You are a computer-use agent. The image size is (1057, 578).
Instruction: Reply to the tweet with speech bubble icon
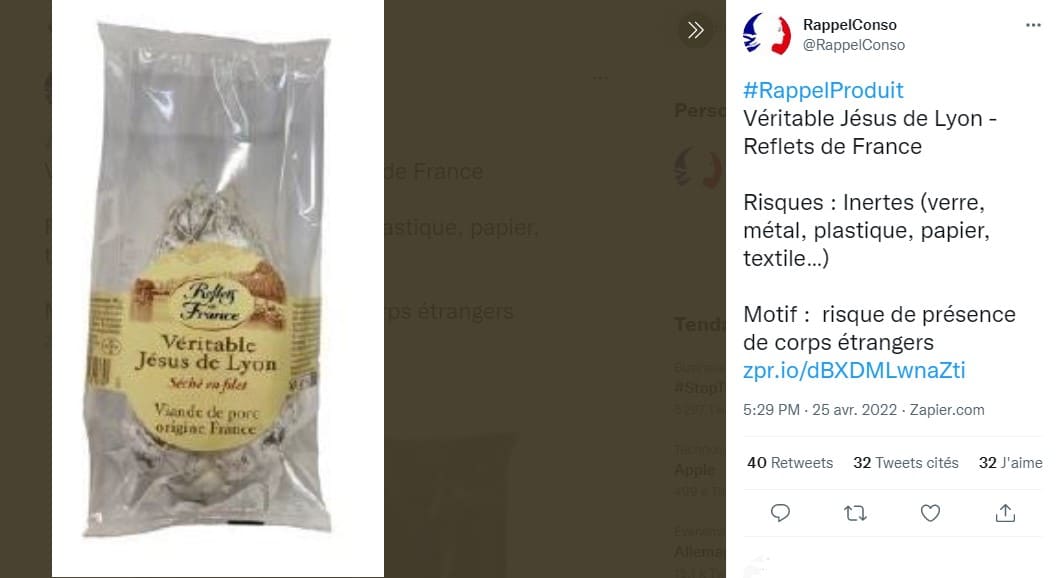point(780,513)
